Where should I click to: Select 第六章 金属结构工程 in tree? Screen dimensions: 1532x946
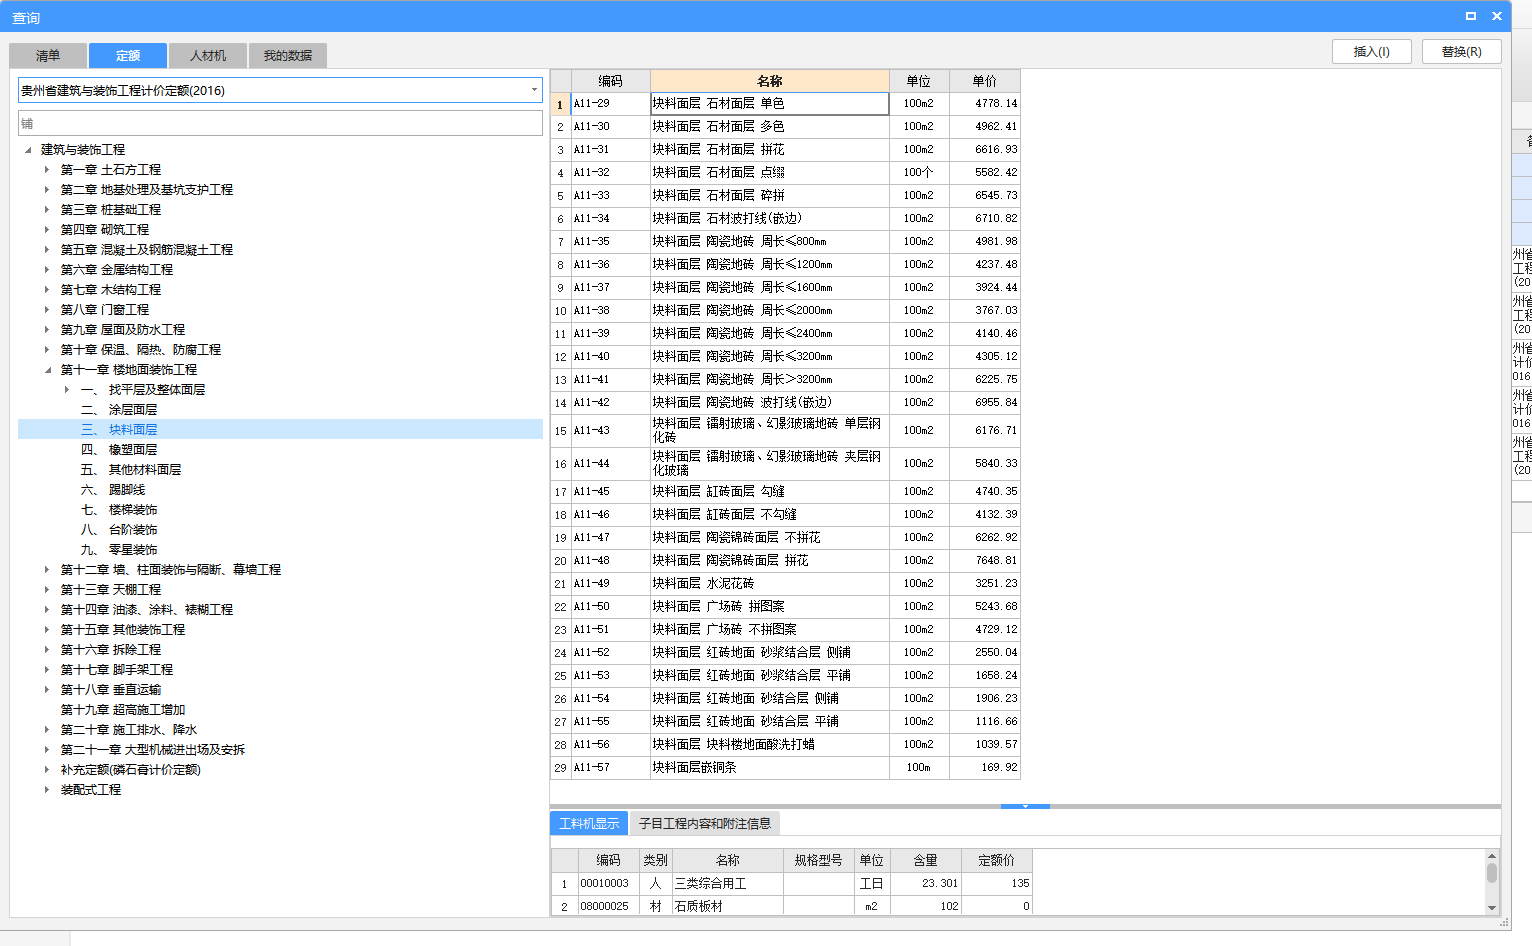pyautogui.click(x=117, y=270)
